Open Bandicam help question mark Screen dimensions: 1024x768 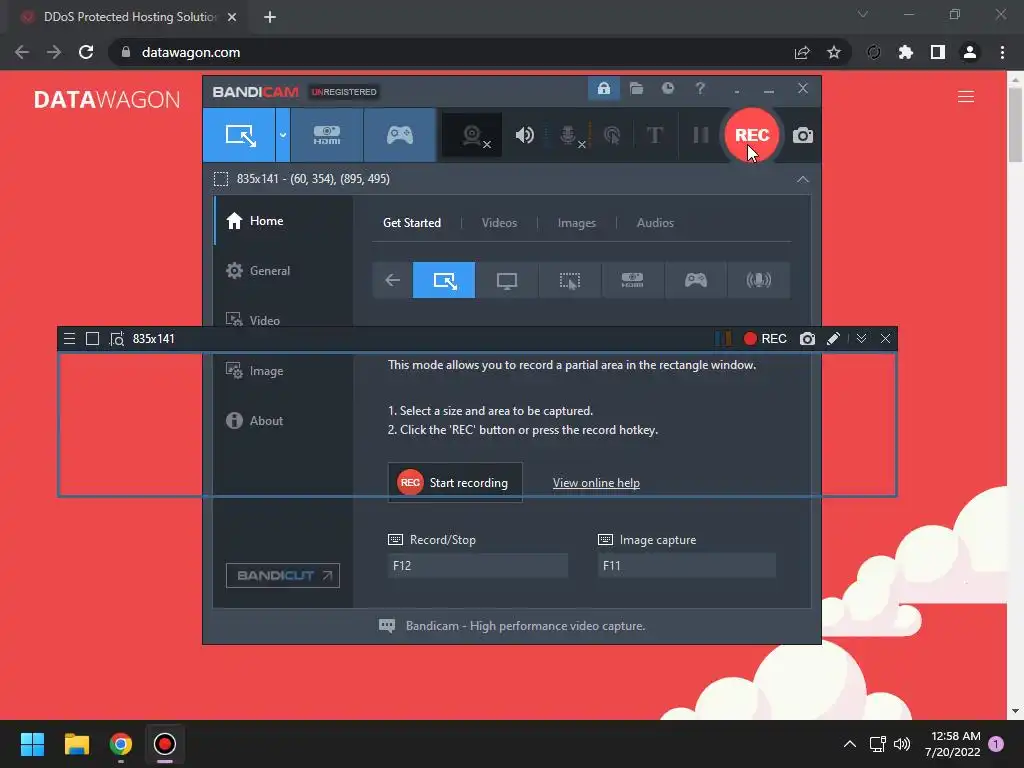[700, 88]
